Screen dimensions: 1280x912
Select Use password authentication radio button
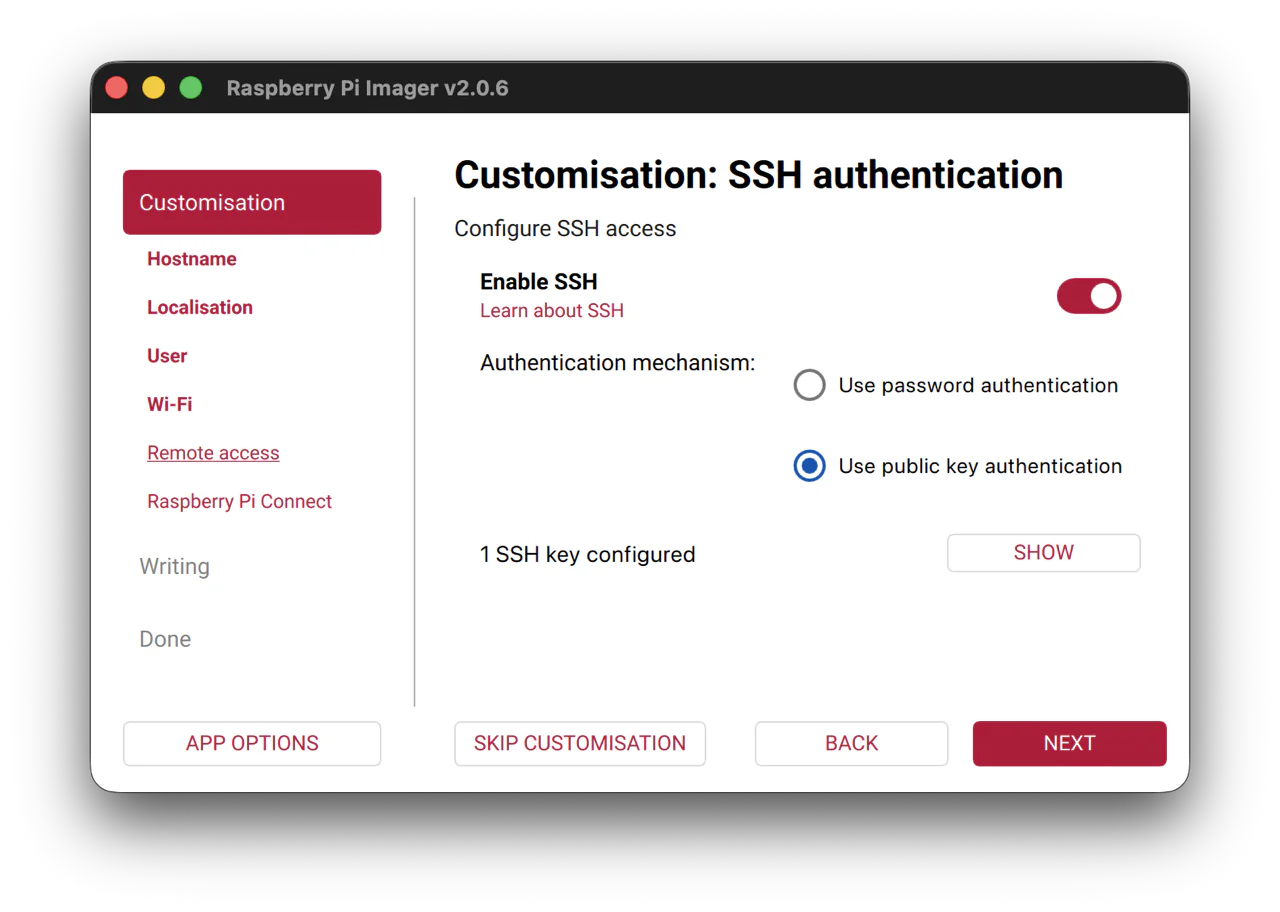click(809, 385)
